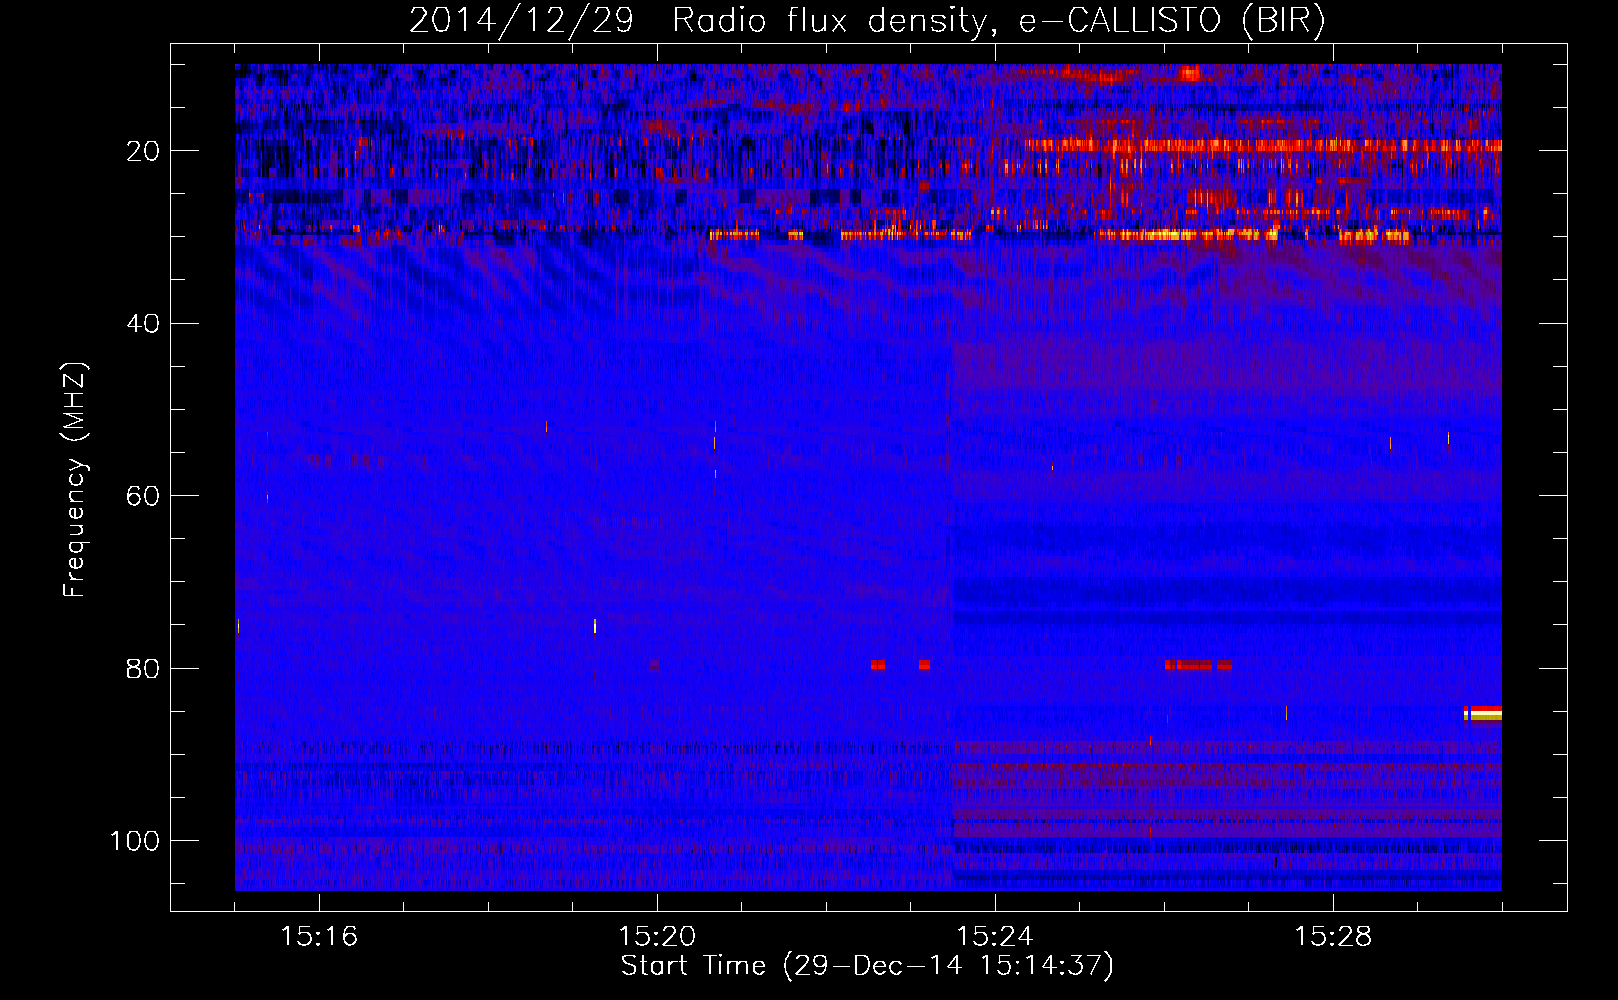Click the 15:20 time tick label
This screenshot has height=1000, width=1618.
(657, 937)
